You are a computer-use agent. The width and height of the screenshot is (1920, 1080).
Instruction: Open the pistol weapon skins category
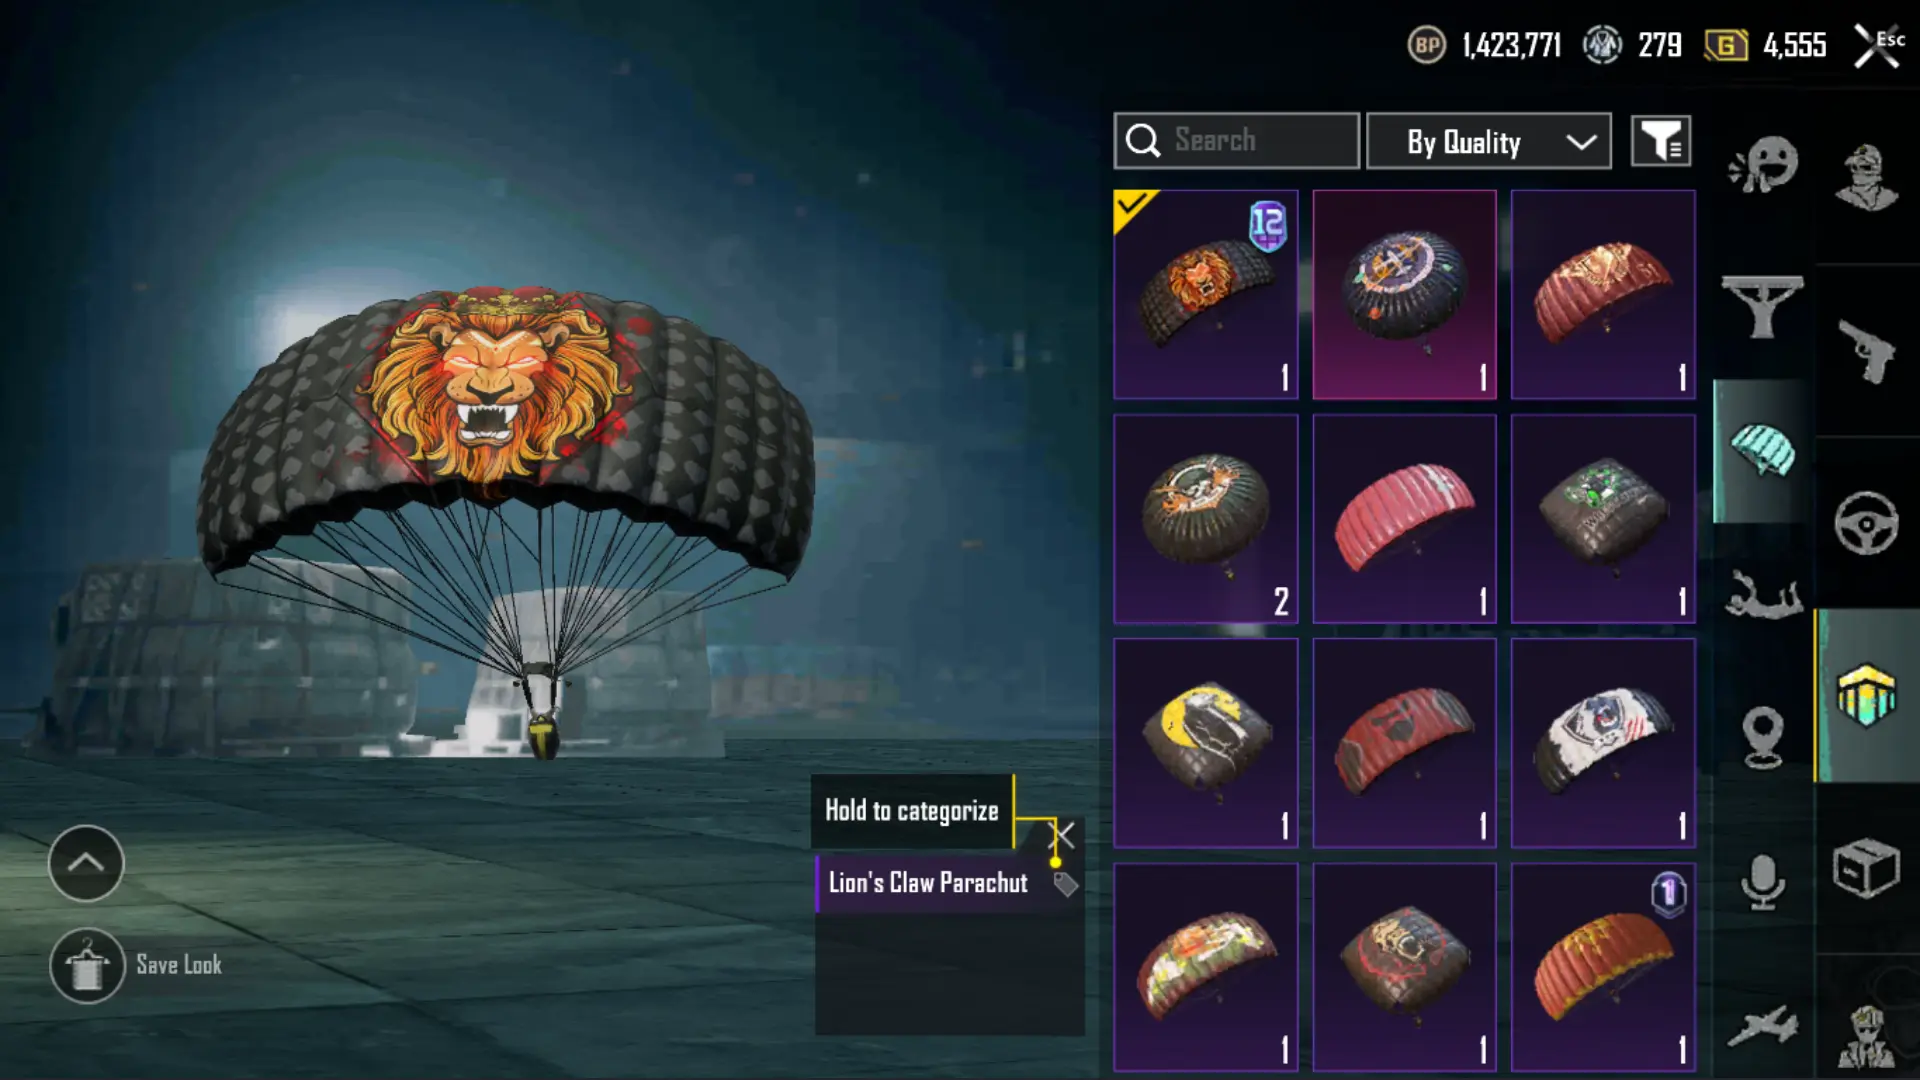pos(1866,350)
